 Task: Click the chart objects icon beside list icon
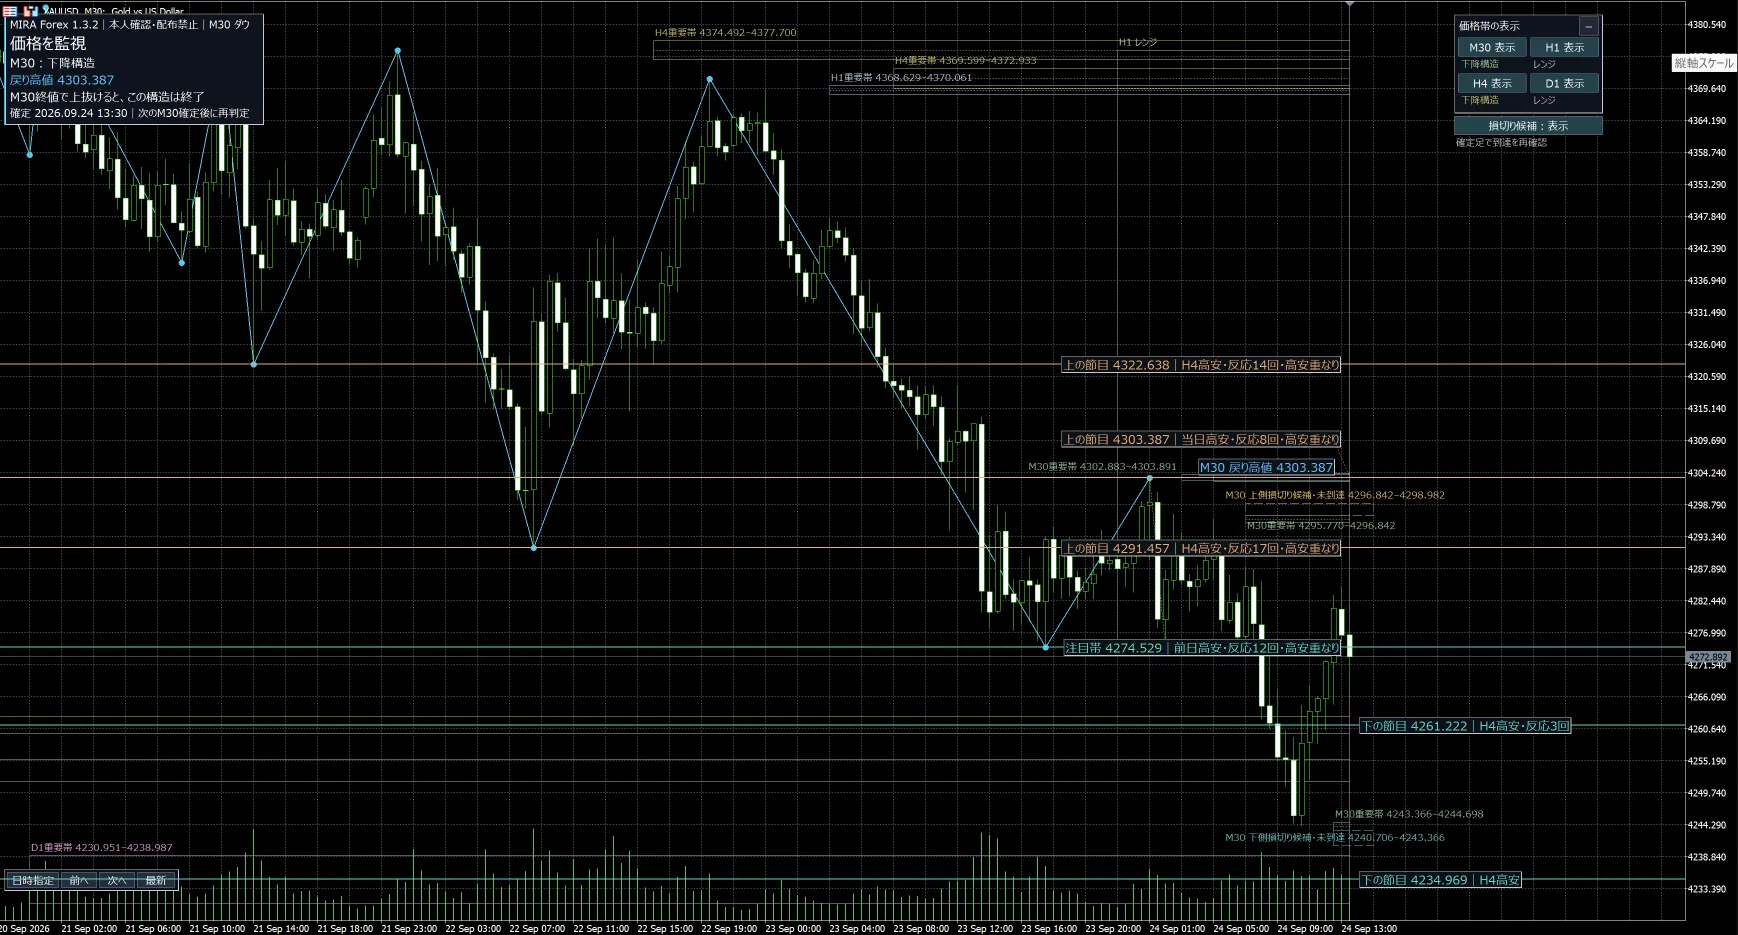click(31, 10)
